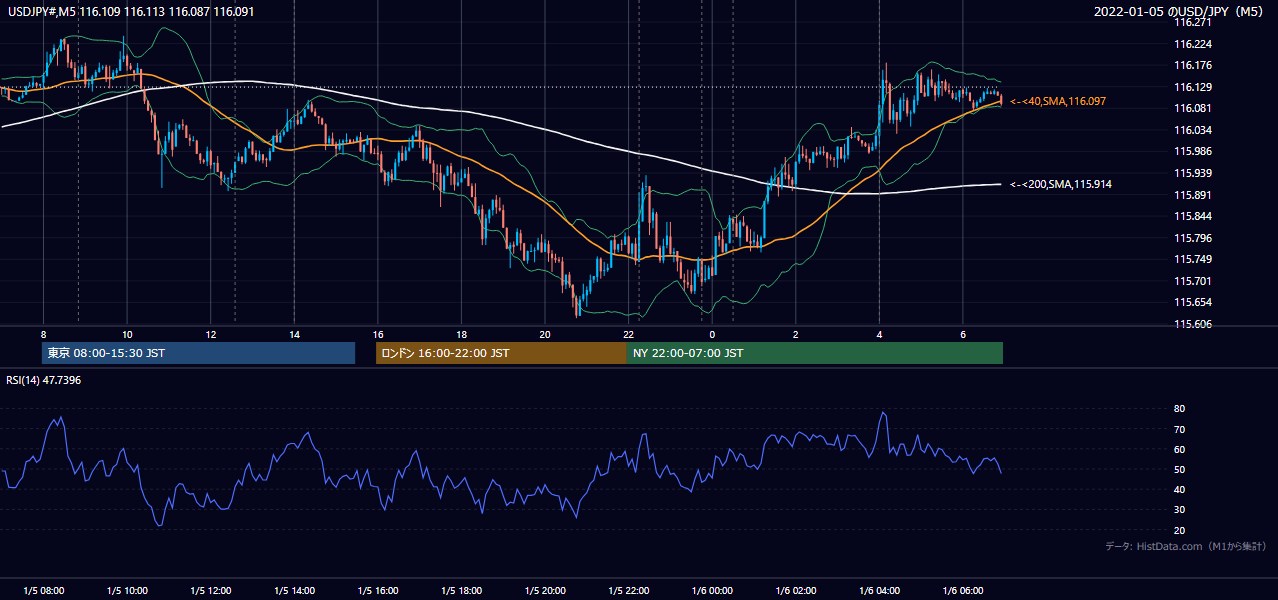1278x600 pixels.
Task: Click hour label 4 under price chart
Action: tap(879, 334)
